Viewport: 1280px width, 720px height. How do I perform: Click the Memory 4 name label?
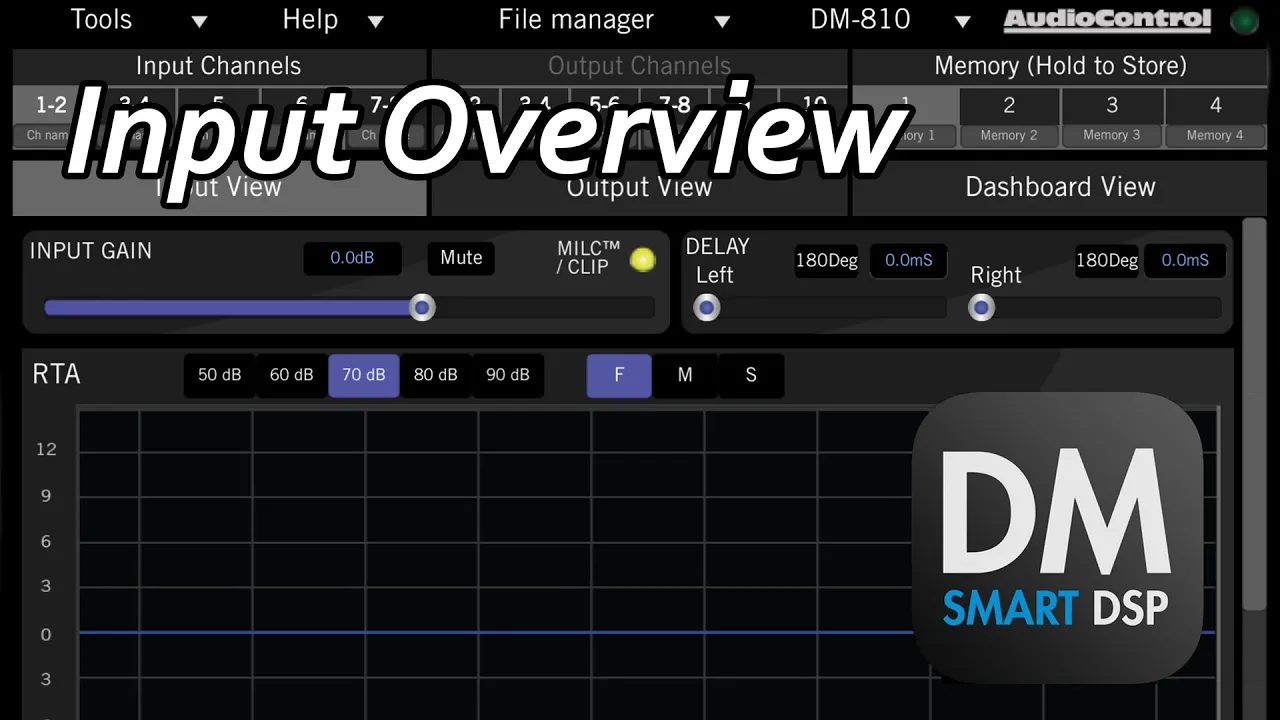coord(1215,136)
